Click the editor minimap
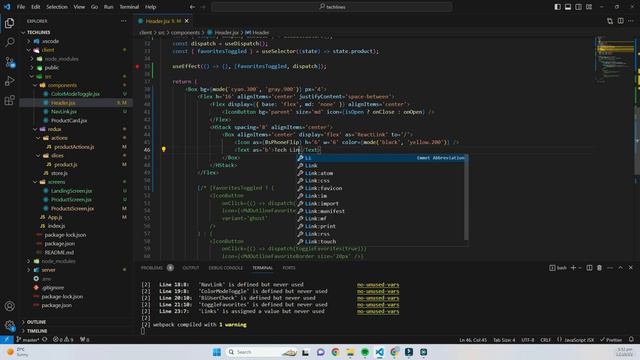 [x=615, y=61]
